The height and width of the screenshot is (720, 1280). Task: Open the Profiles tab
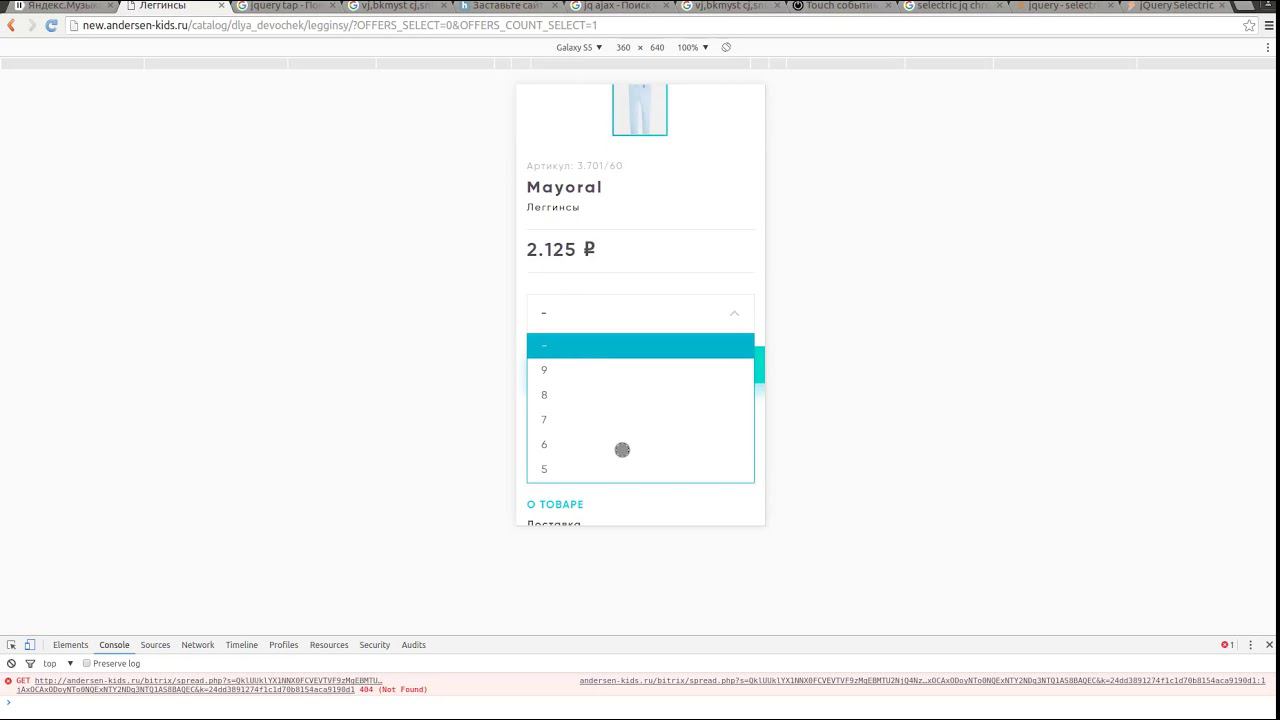[283, 645]
